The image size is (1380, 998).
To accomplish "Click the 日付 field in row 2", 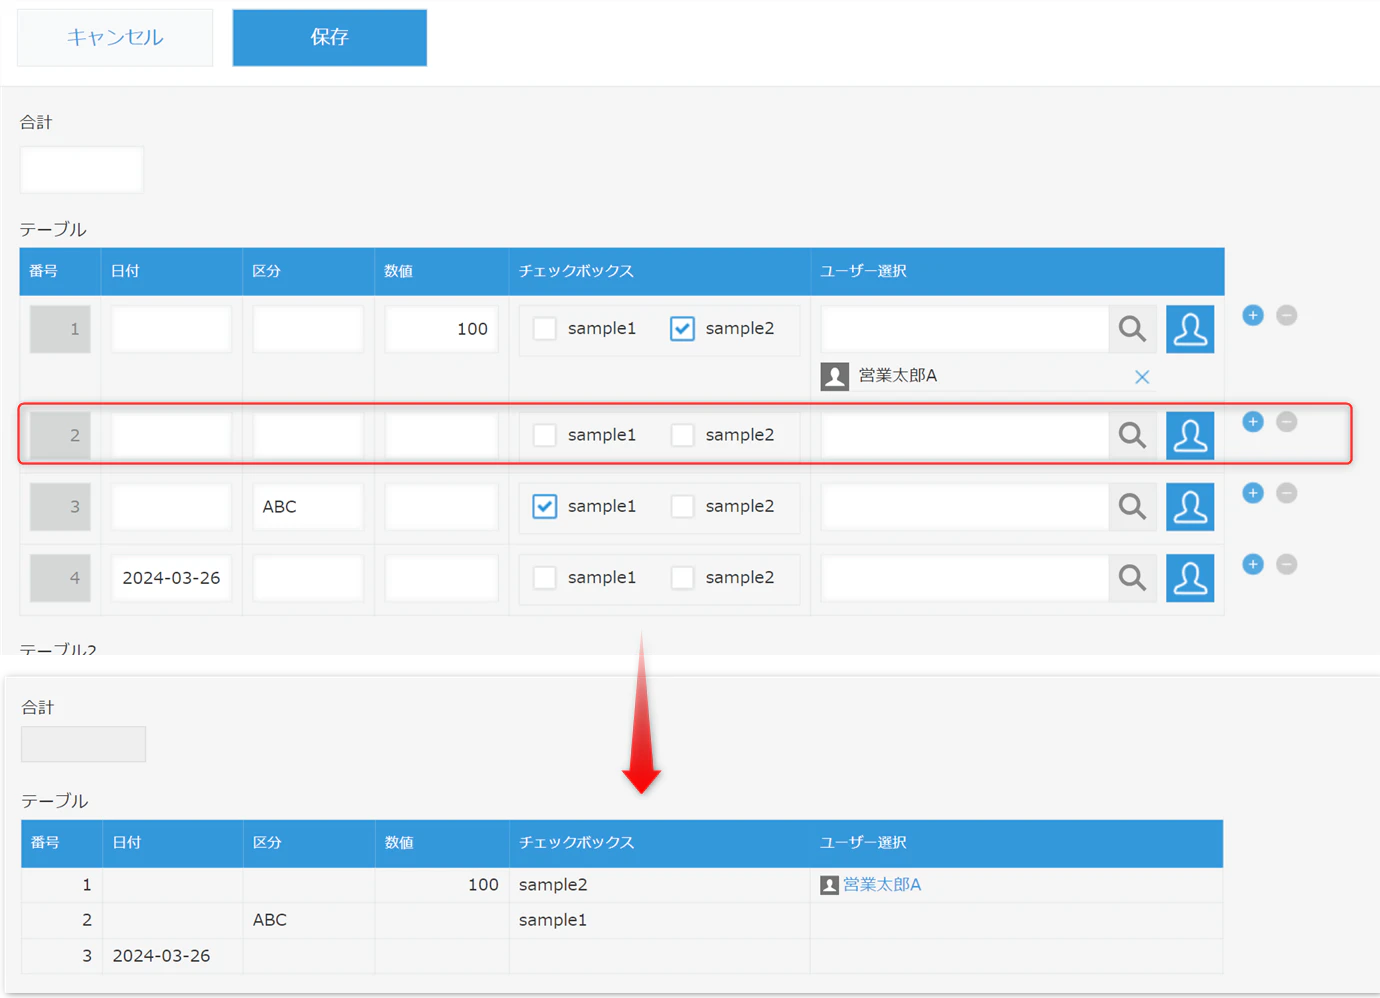I will tap(171, 435).
